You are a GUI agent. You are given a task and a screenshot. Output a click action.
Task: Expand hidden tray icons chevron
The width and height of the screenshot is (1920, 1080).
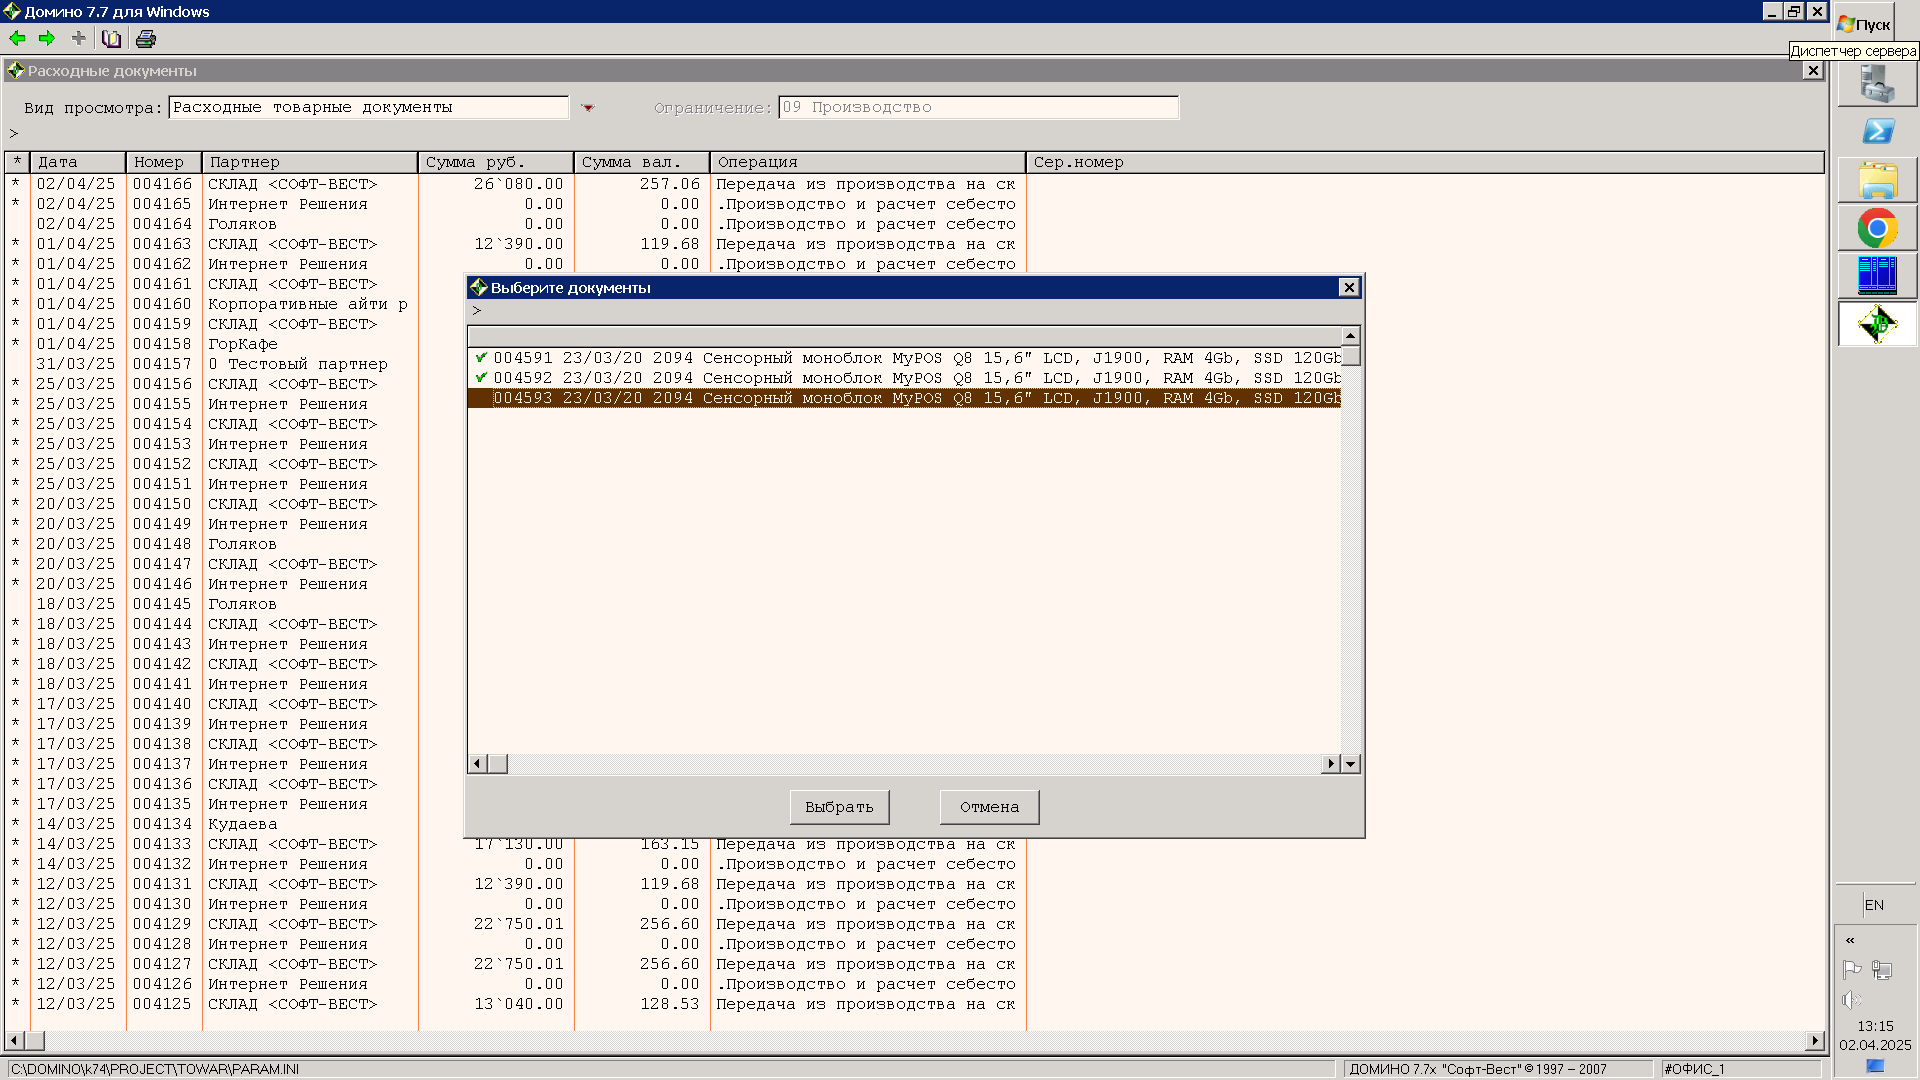click(1850, 940)
